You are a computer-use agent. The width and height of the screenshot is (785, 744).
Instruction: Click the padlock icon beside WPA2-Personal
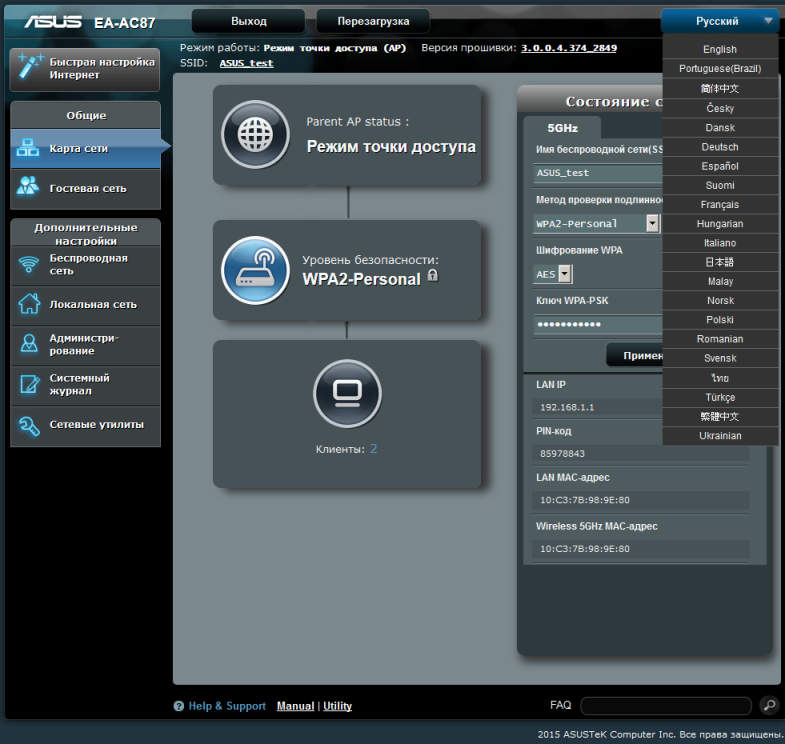433,275
